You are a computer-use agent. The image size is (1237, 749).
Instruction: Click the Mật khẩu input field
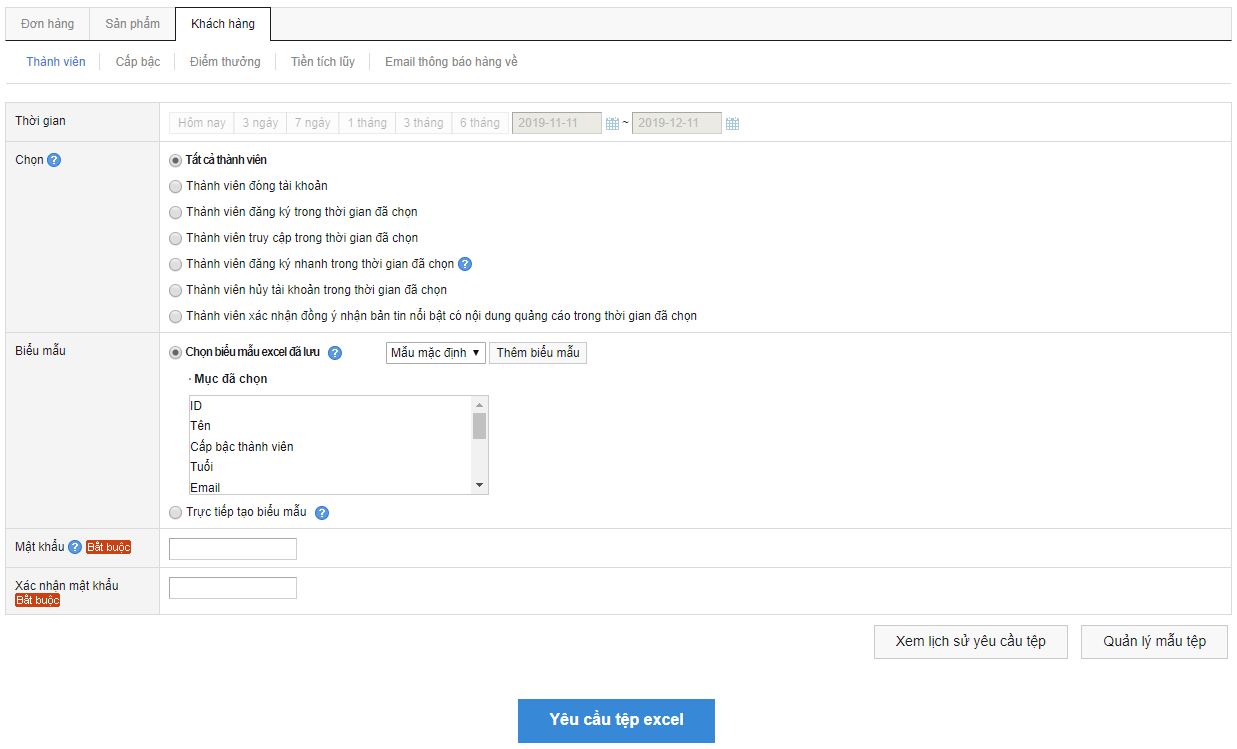click(233, 549)
